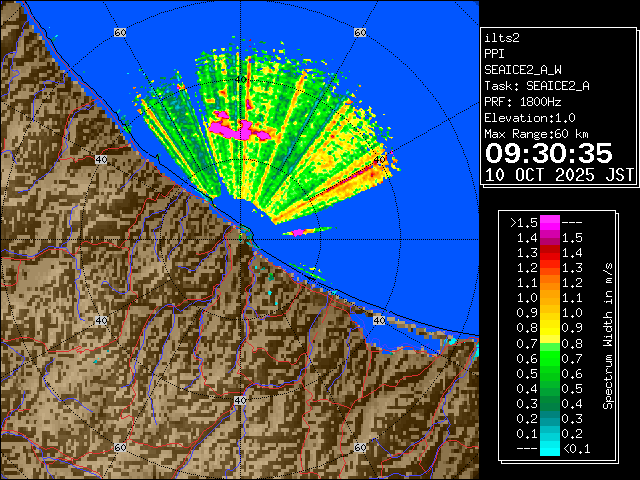Click the '>1.5' label at legend top
The image size is (640, 480).
pyautogui.click(x=524, y=222)
